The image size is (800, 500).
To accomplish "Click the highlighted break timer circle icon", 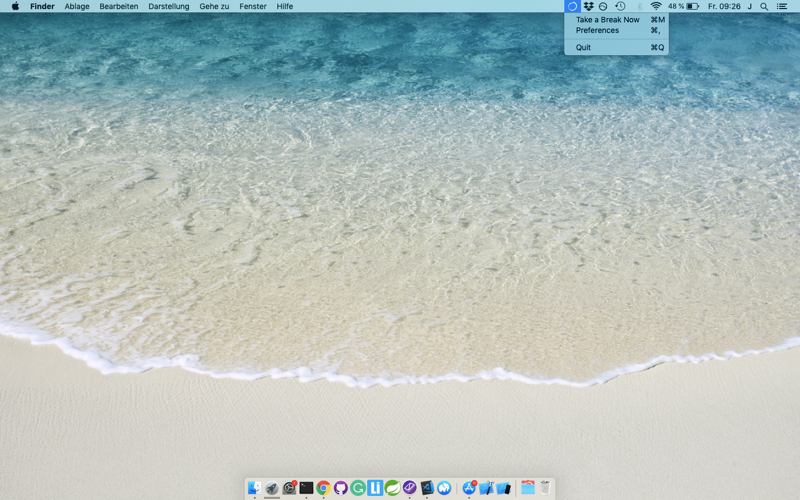I will pyautogui.click(x=572, y=6).
